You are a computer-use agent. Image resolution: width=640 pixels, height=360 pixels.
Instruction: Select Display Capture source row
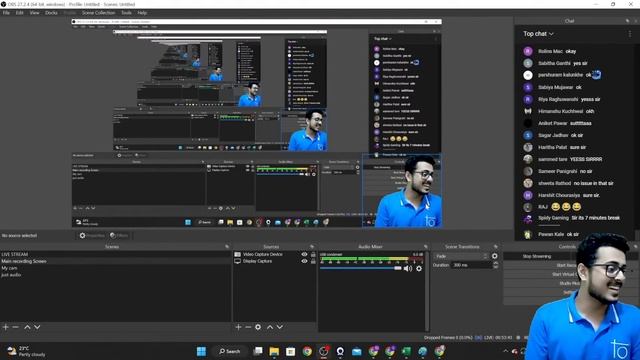[275, 261]
